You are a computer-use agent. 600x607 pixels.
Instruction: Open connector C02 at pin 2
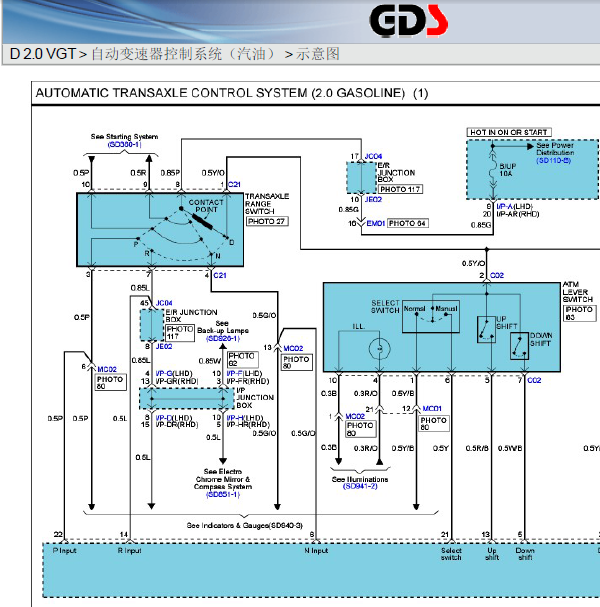point(497,275)
